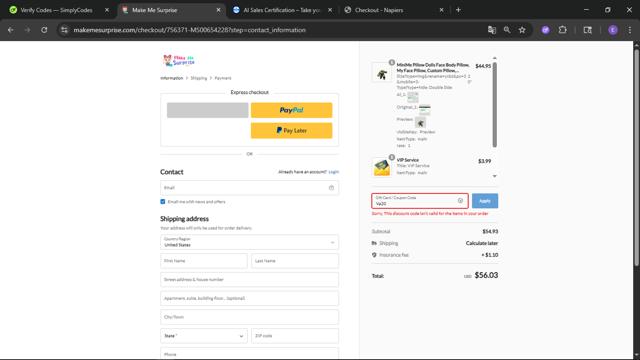The height and width of the screenshot is (360, 640).
Task: Switch to AI Sales Certification tab
Action: click(282, 10)
